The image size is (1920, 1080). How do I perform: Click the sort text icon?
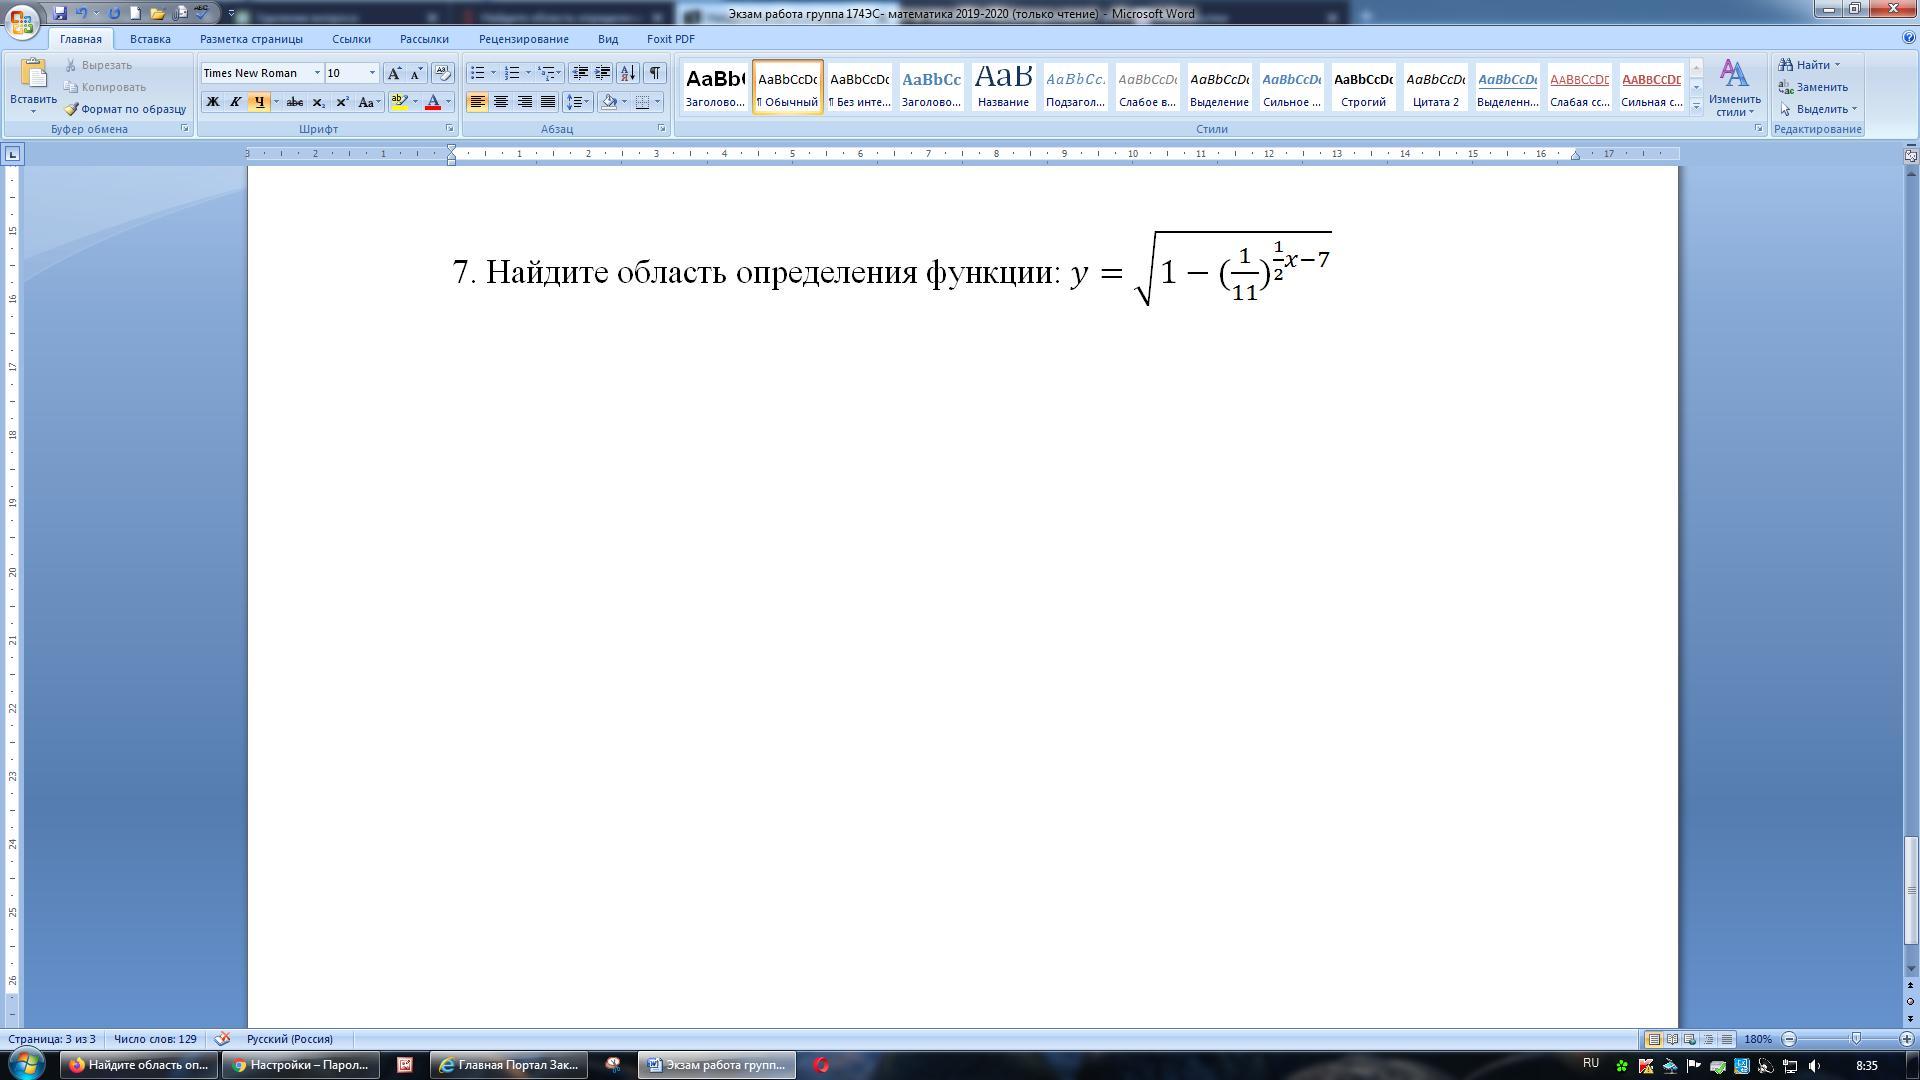tap(627, 73)
